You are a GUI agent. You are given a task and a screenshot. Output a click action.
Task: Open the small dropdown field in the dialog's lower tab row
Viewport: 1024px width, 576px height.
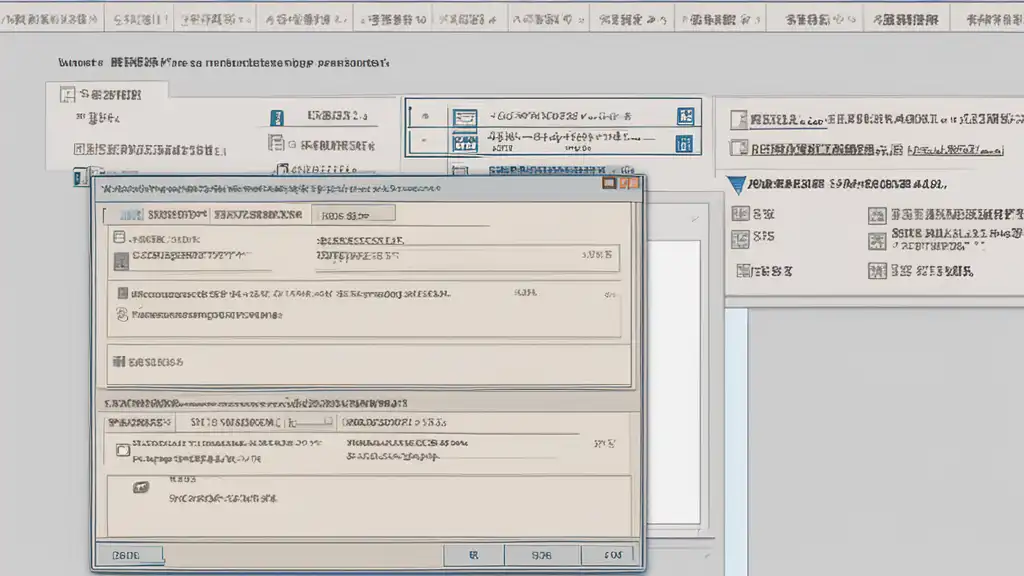click(x=310, y=423)
